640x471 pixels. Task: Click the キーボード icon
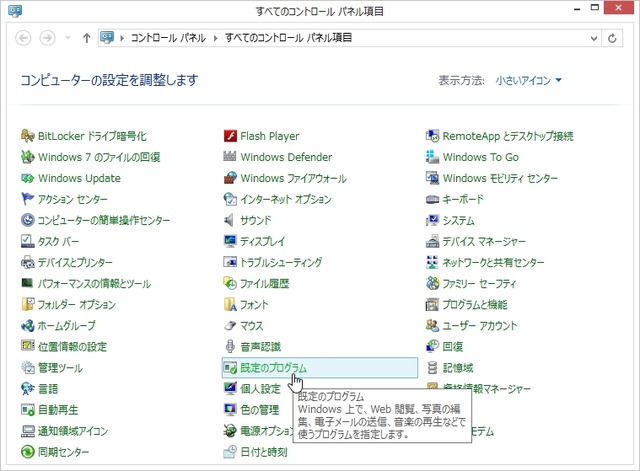pyautogui.click(x=432, y=199)
